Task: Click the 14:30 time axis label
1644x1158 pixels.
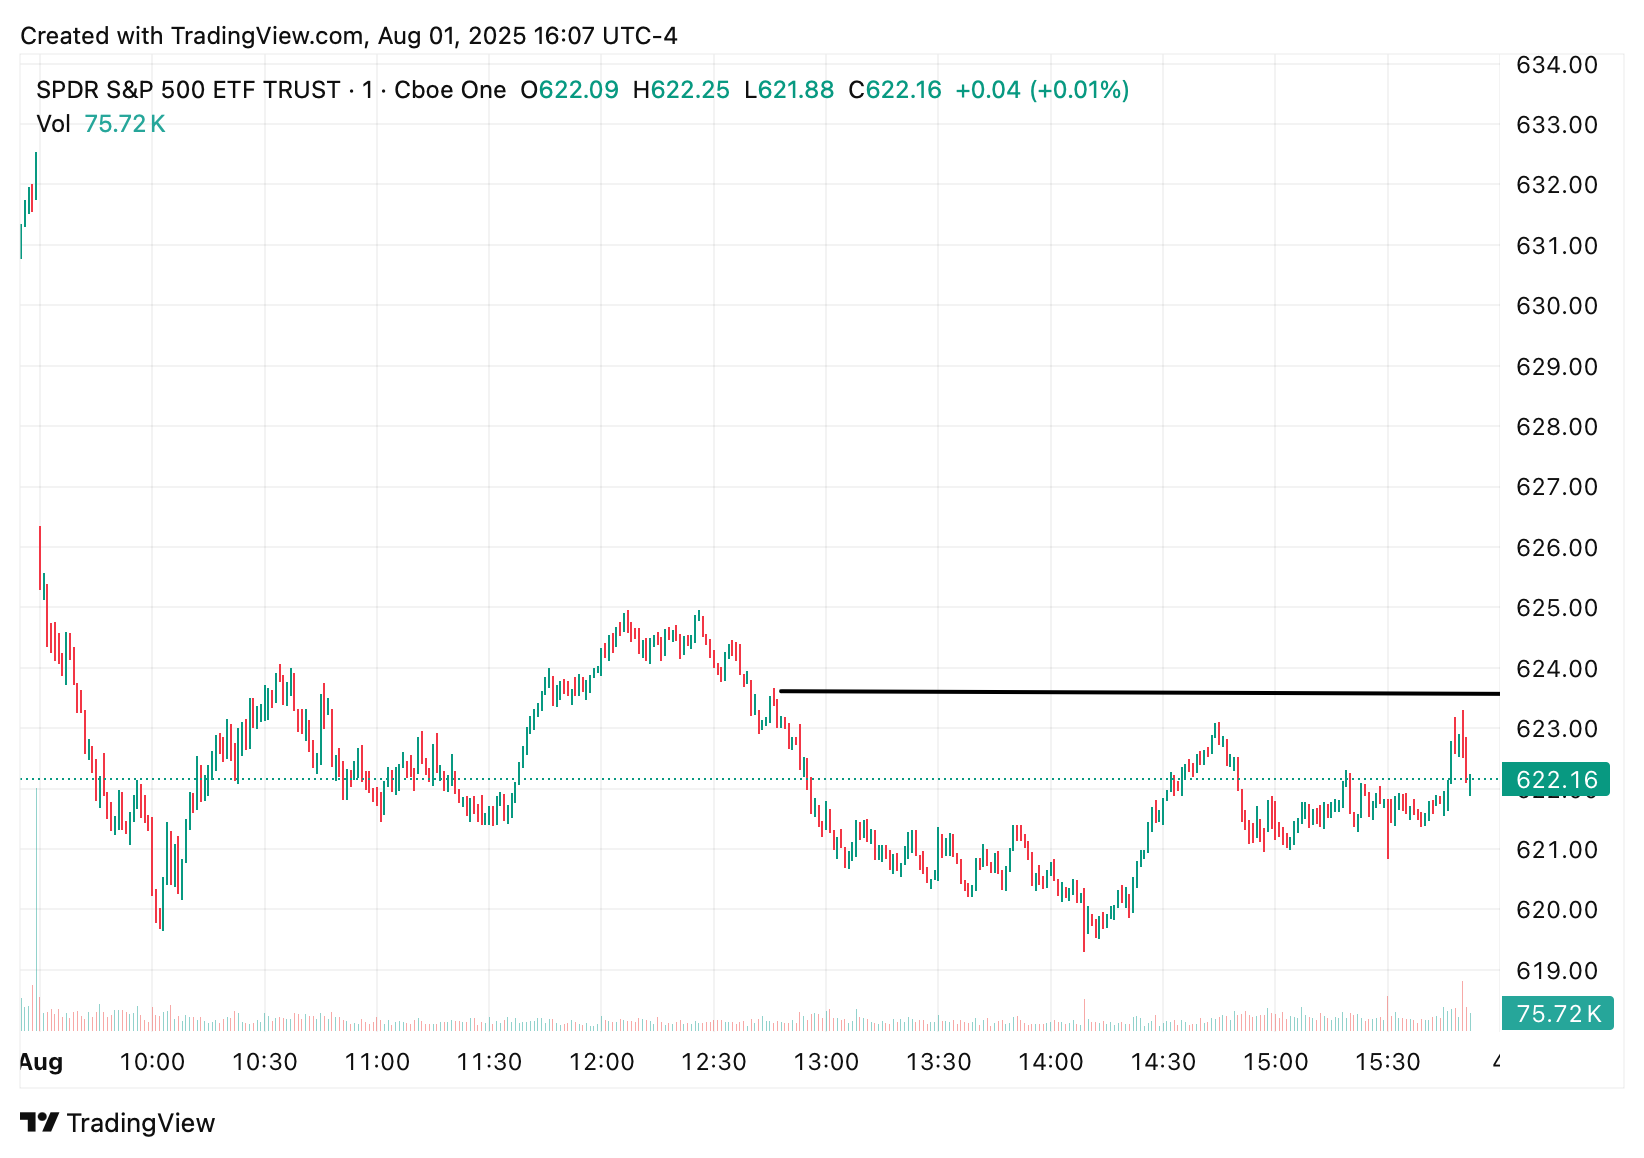Action: [1163, 1062]
